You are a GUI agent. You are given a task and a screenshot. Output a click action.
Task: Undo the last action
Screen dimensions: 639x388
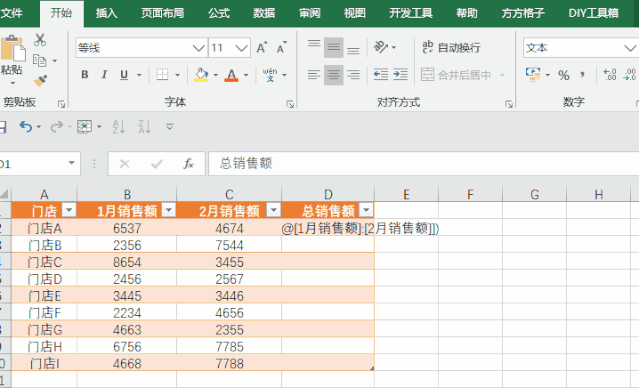pos(26,127)
